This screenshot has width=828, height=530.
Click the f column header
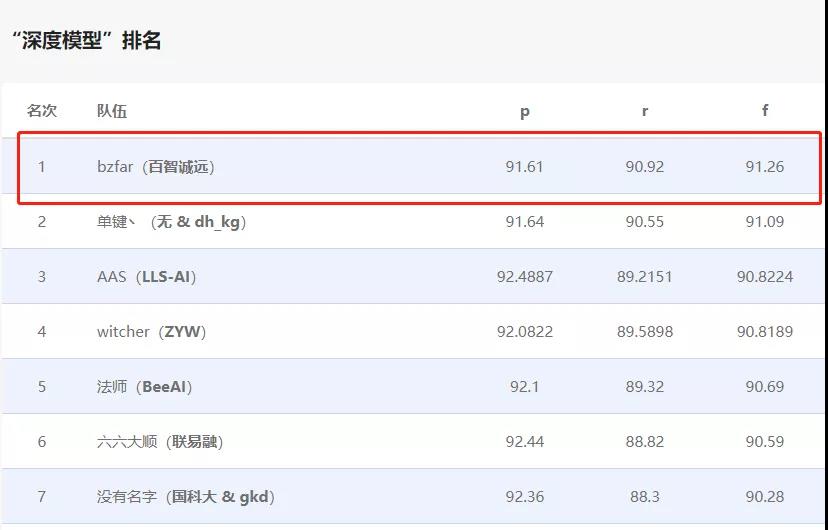(765, 111)
